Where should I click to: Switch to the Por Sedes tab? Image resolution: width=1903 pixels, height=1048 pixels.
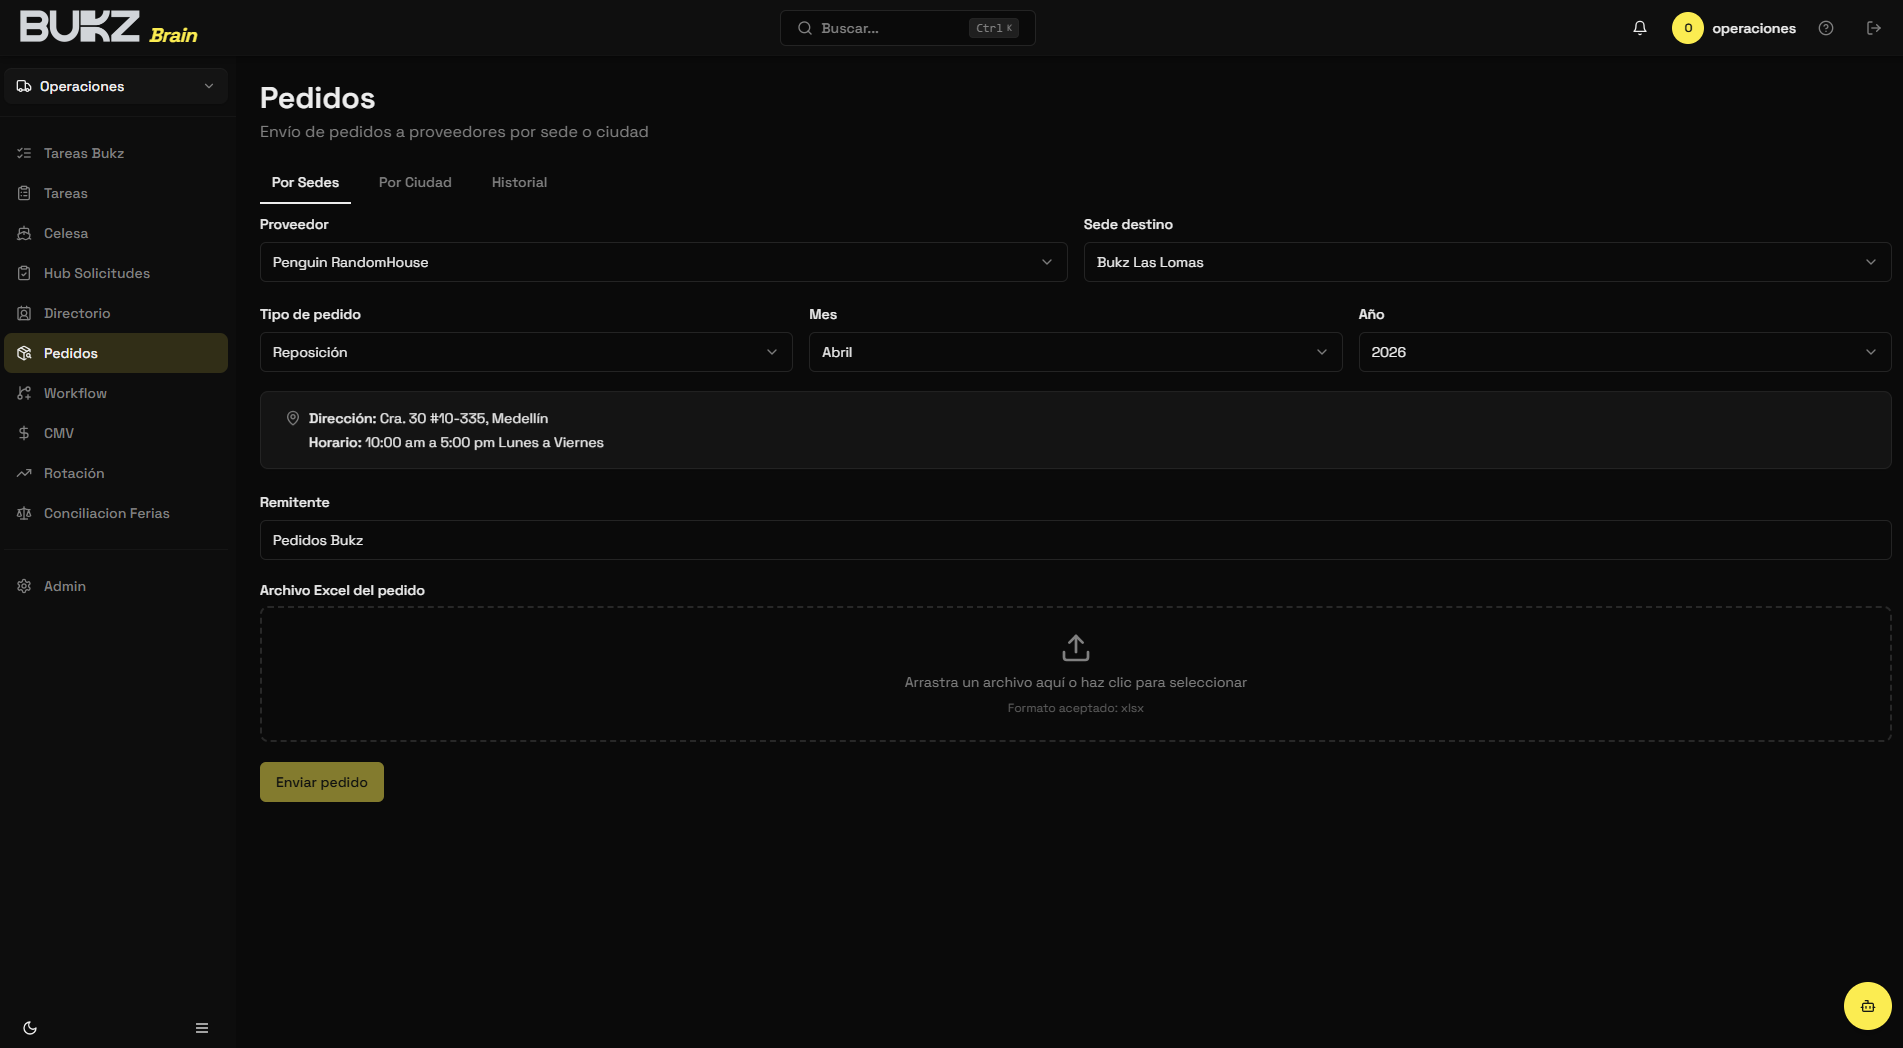(305, 182)
